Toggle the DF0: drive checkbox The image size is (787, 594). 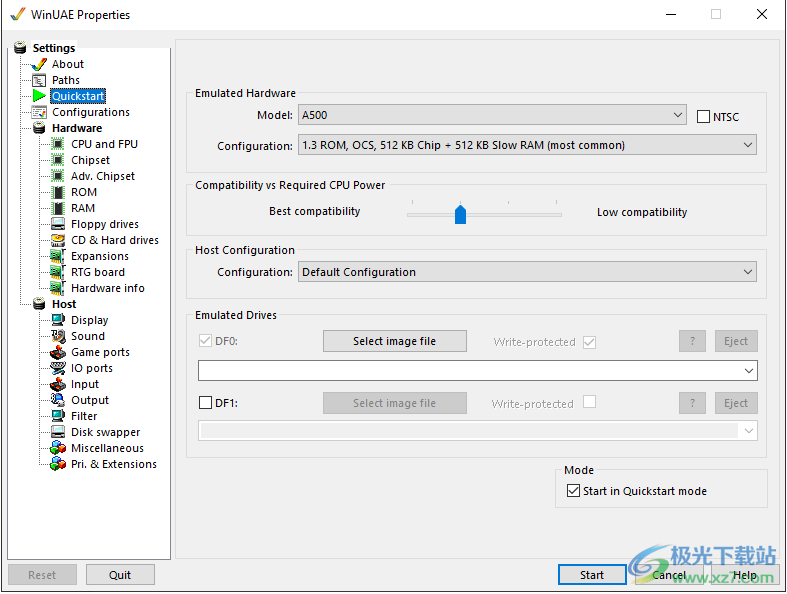pyautogui.click(x=205, y=341)
